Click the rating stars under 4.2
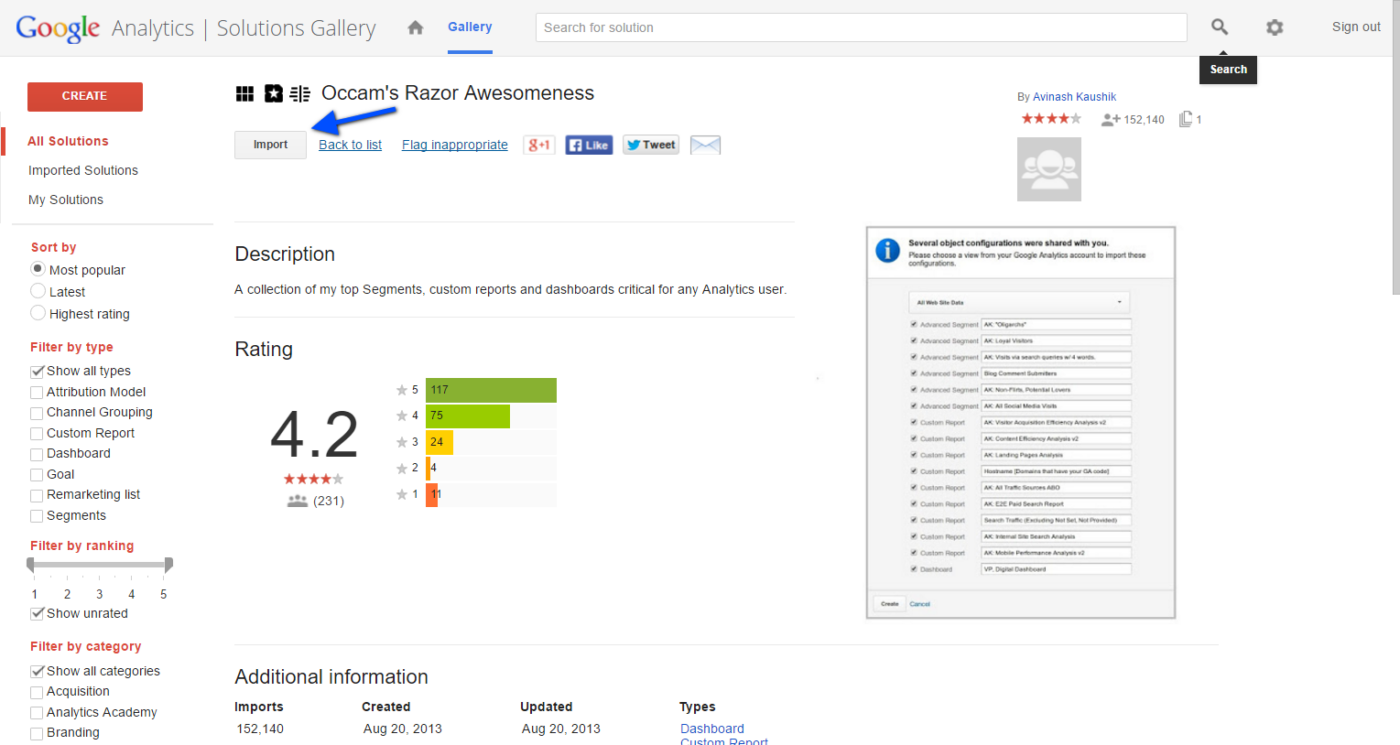 pos(313,479)
